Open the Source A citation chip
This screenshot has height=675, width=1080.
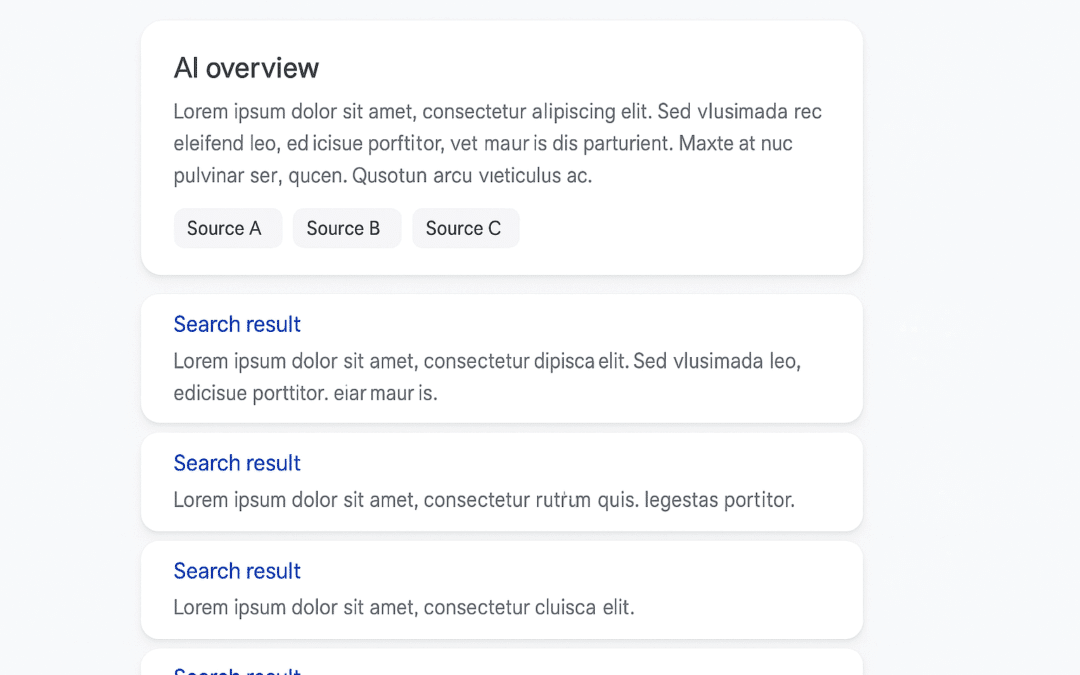pos(227,228)
